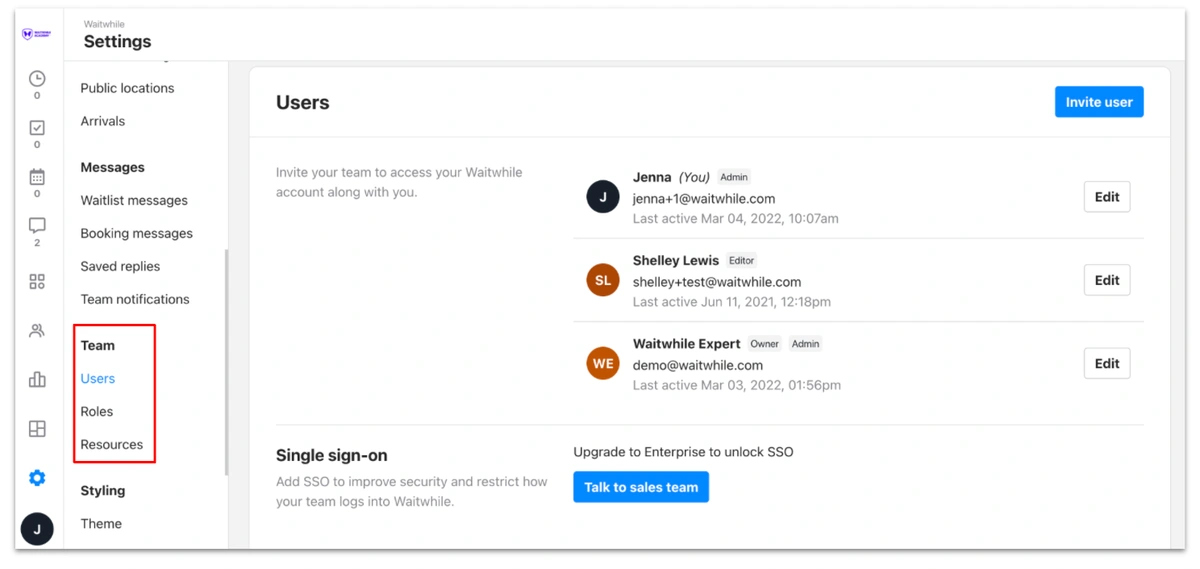Image resolution: width=1200 pixels, height=569 pixels.
Task: Click the settings gear icon
Action: pyautogui.click(x=37, y=478)
